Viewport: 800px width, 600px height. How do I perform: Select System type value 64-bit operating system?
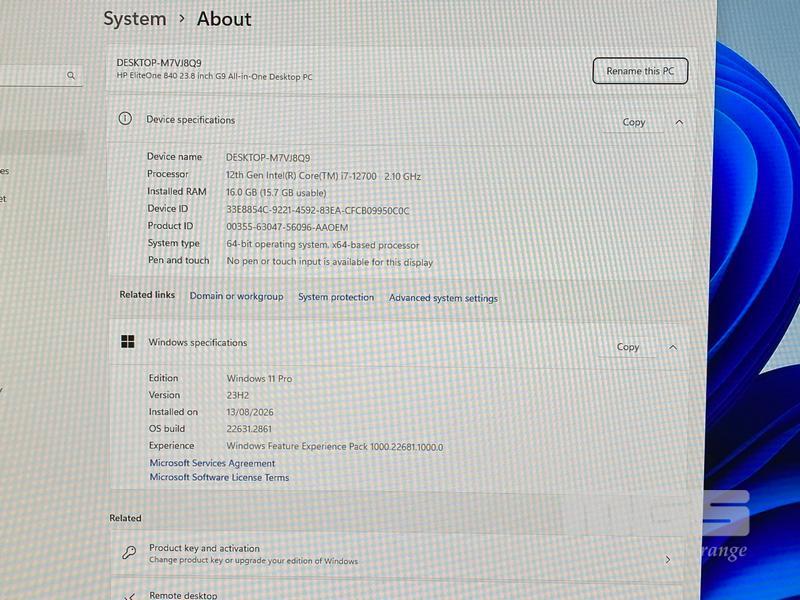pos(322,245)
